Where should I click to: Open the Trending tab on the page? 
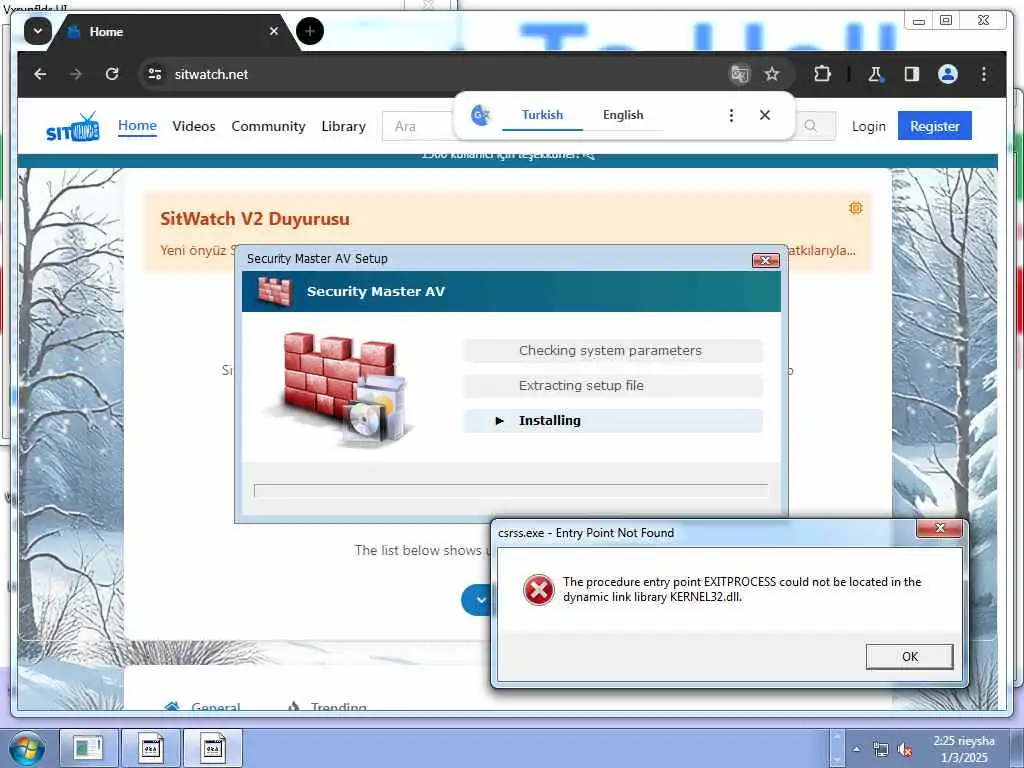pos(327,707)
